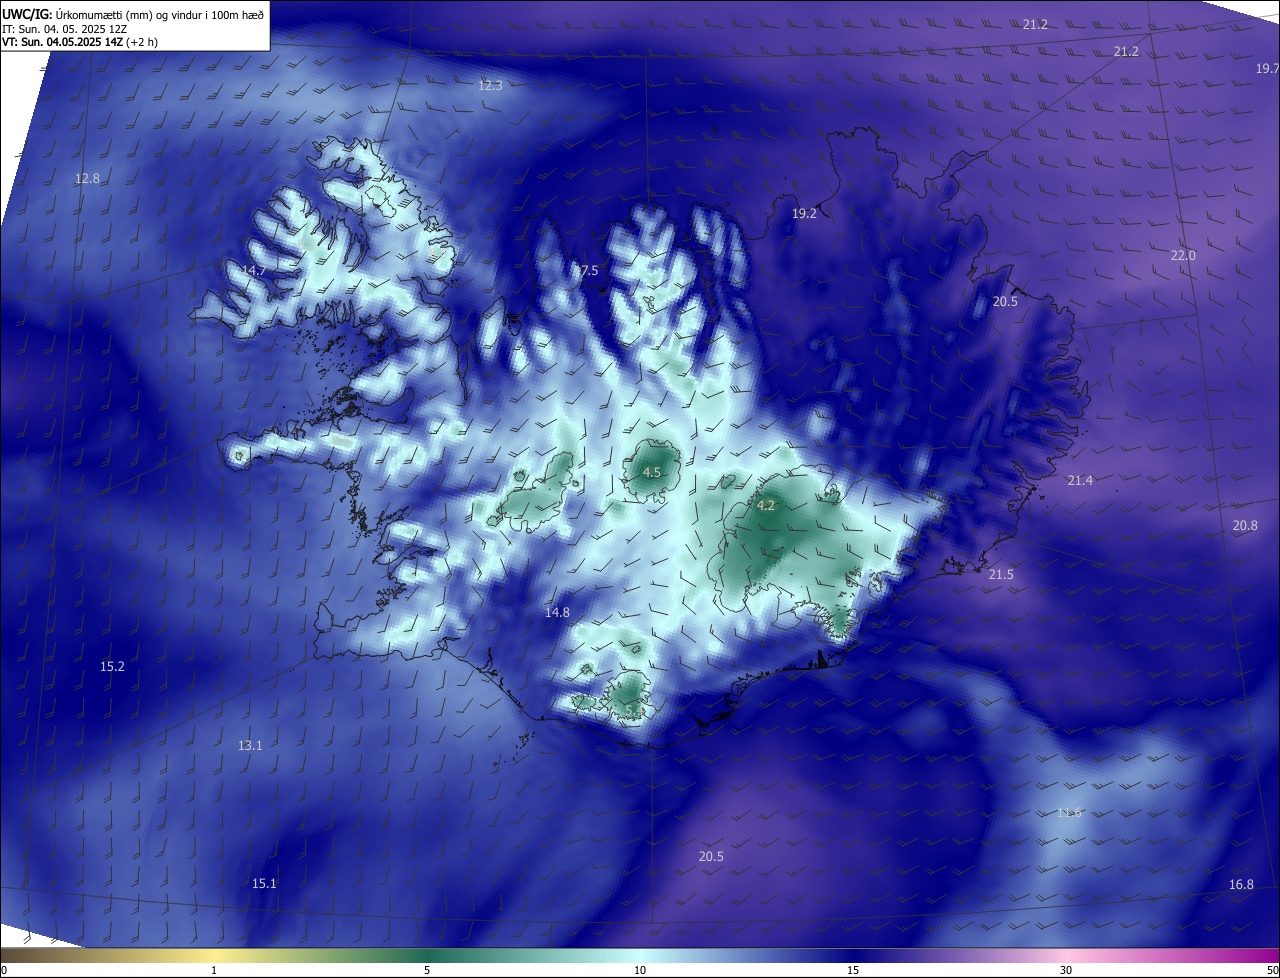Click the 14.7 value over the Westfjords
Screen dimensions: 1280x978
pyautogui.click(x=254, y=270)
